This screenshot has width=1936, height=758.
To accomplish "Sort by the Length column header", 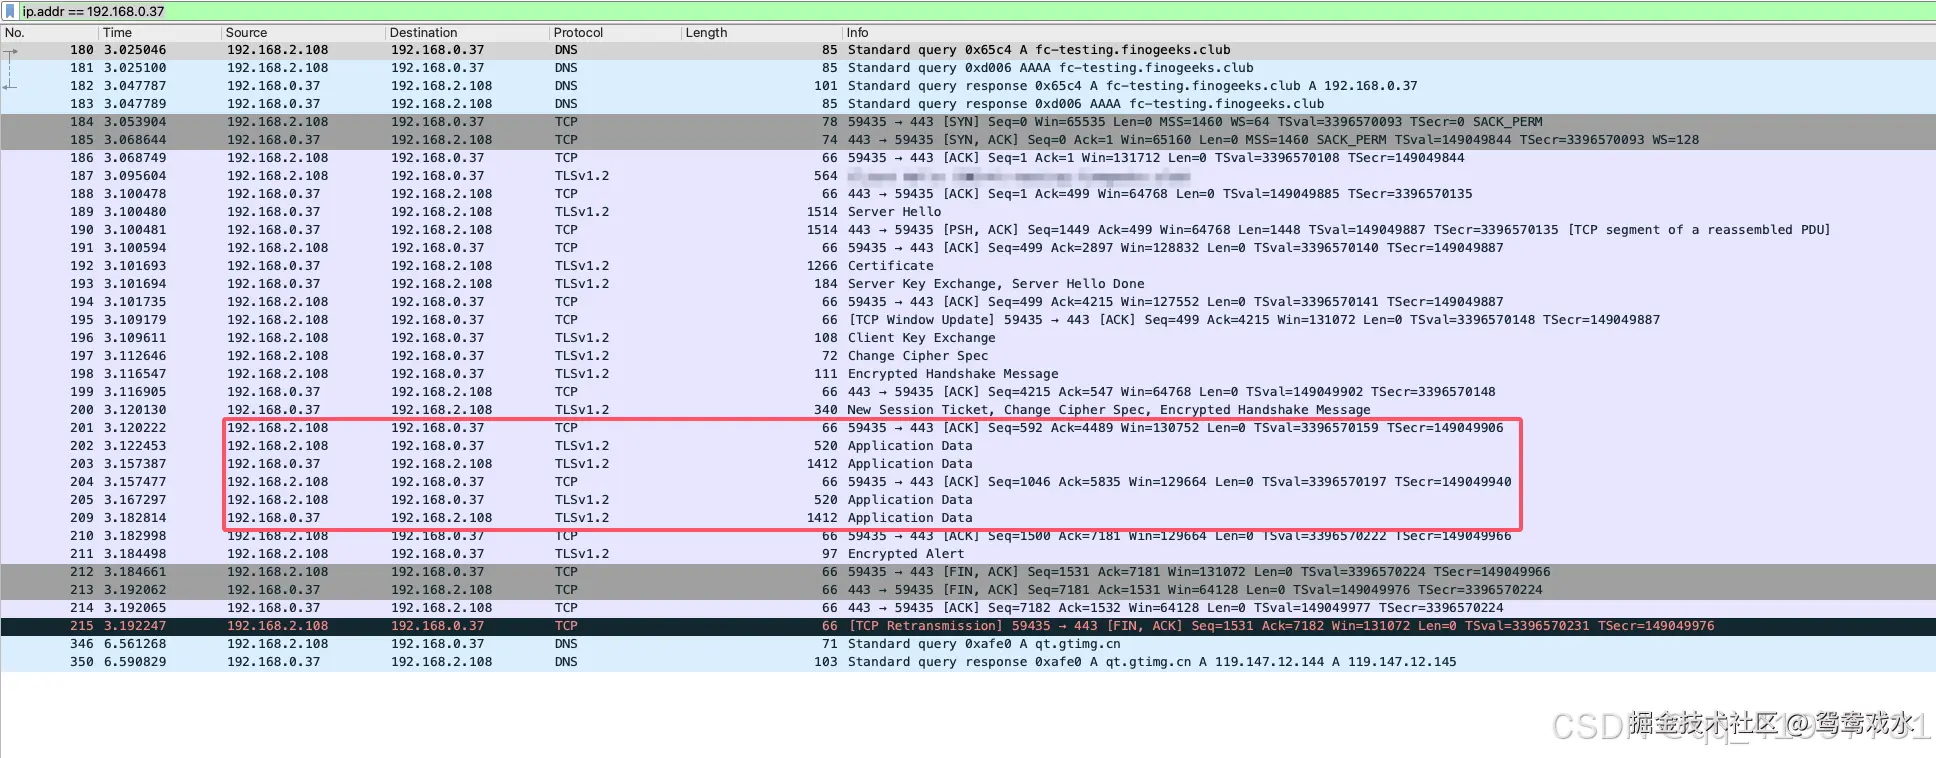I will tap(762, 33).
